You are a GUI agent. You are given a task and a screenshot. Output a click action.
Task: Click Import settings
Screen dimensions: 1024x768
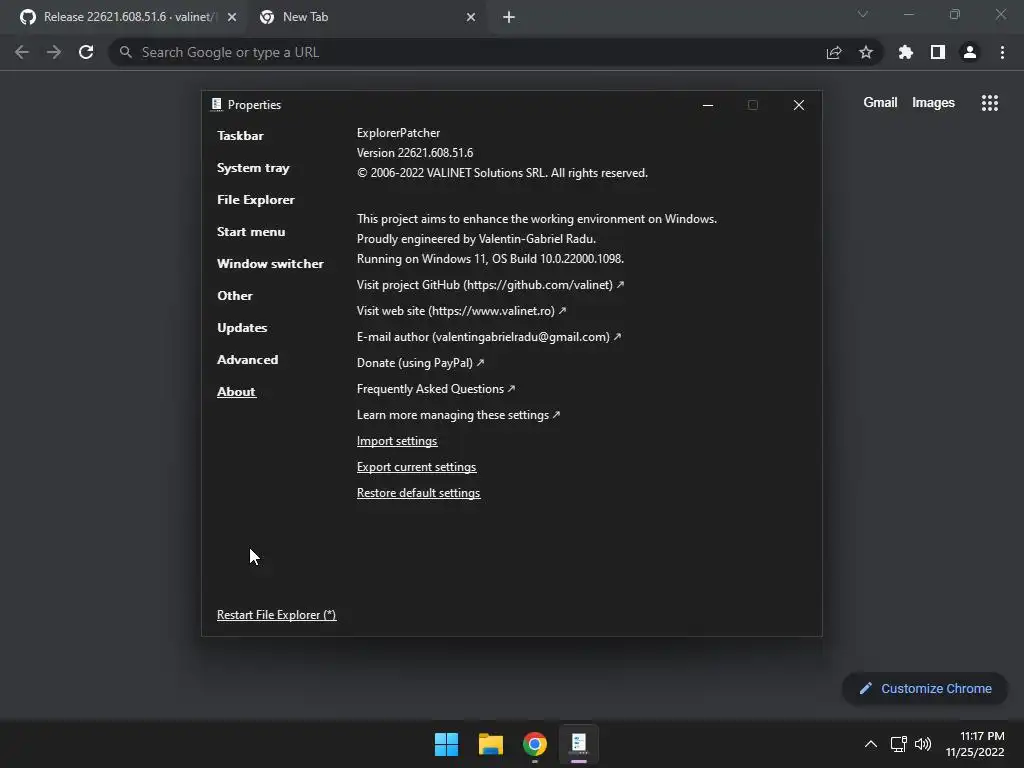click(396, 441)
